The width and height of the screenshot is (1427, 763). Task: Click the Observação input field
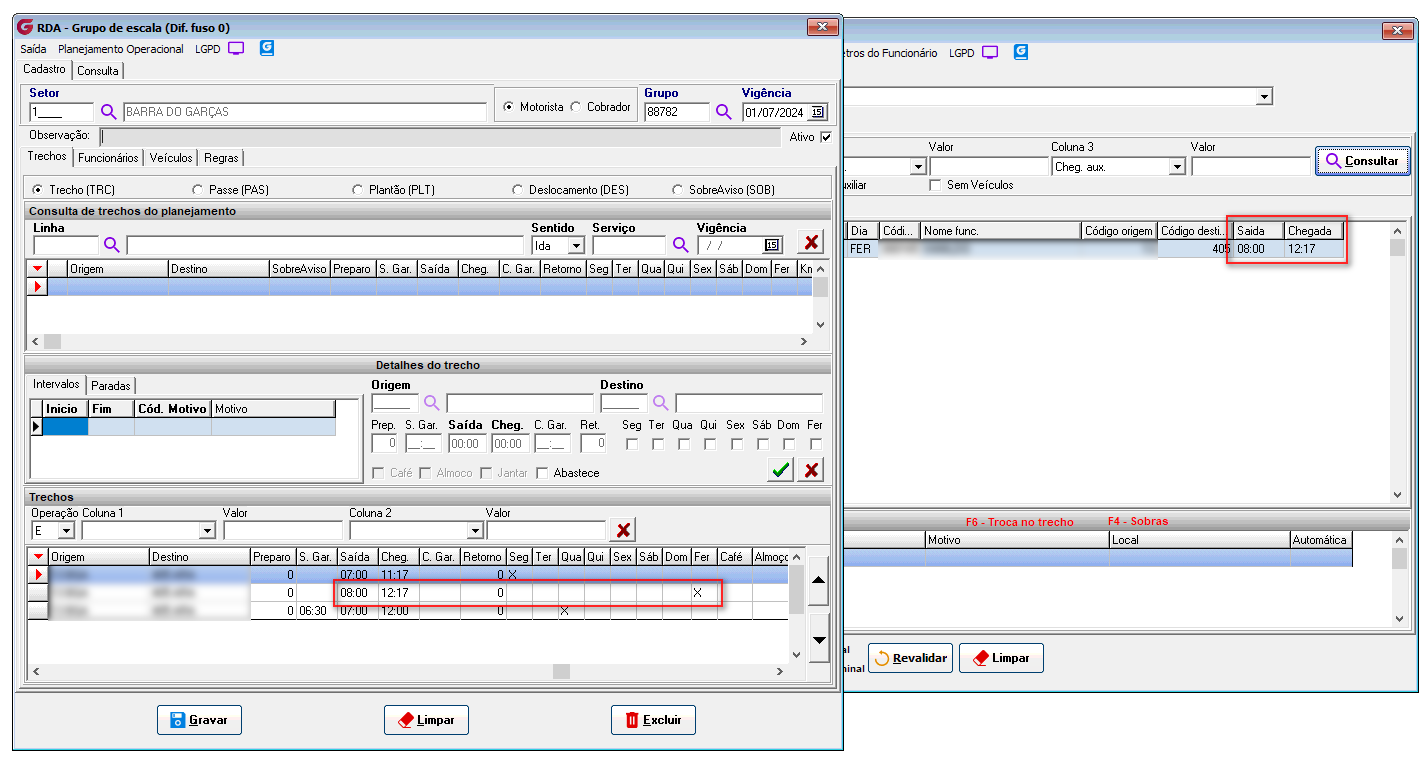(439, 136)
